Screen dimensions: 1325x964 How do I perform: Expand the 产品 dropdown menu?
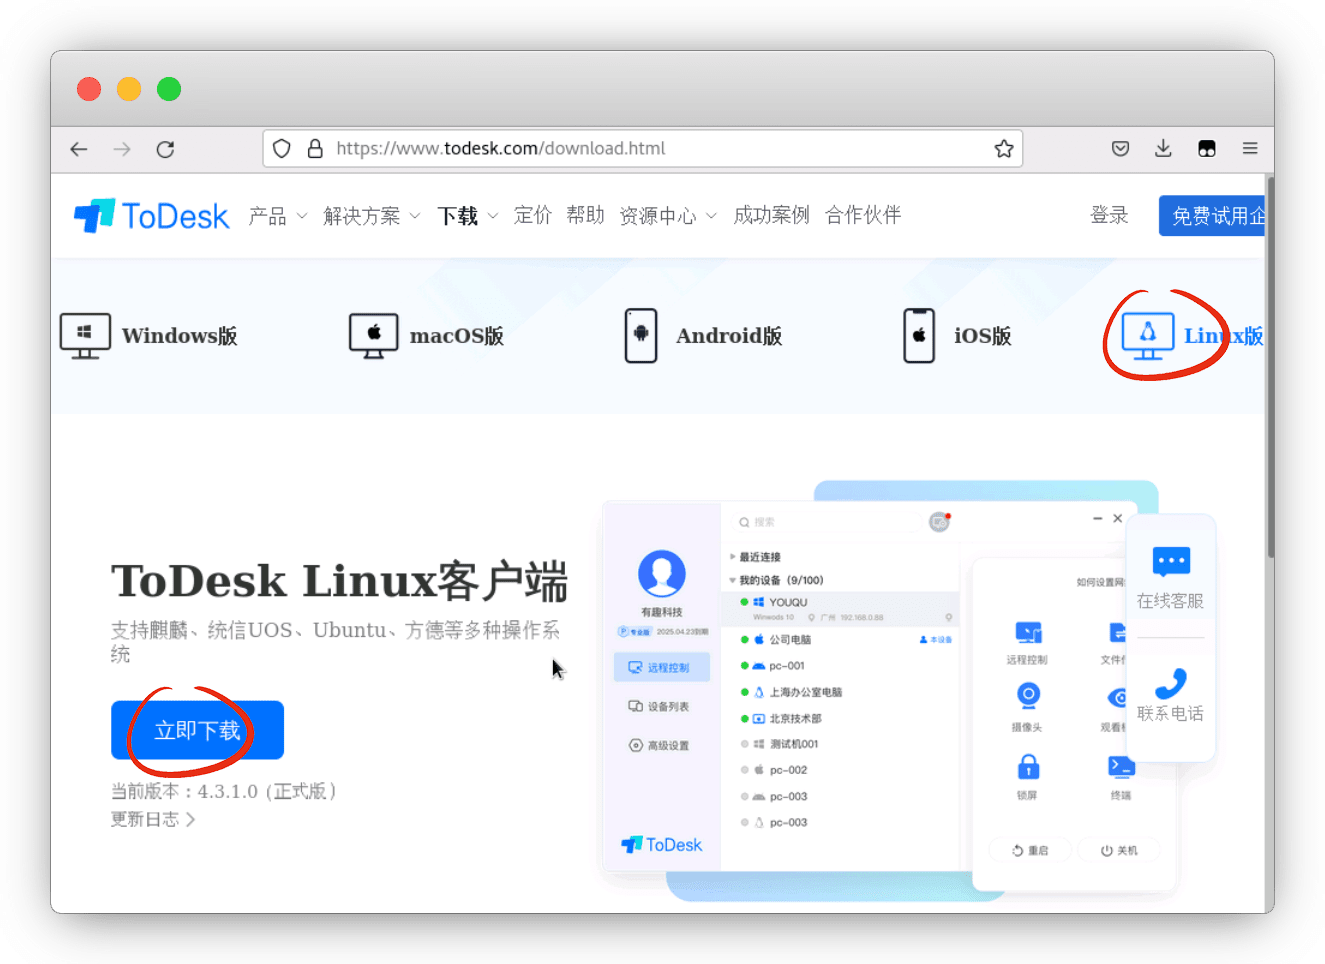click(x=277, y=216)
